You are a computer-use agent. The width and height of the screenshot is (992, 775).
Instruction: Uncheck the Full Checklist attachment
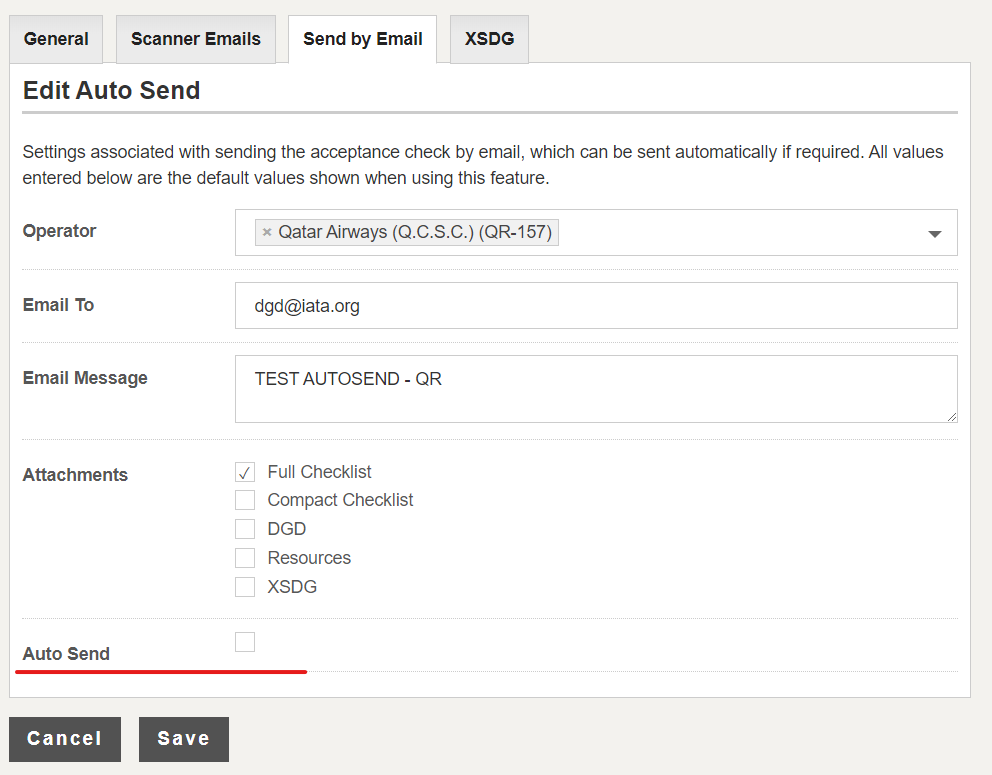[x=245, y=472]
